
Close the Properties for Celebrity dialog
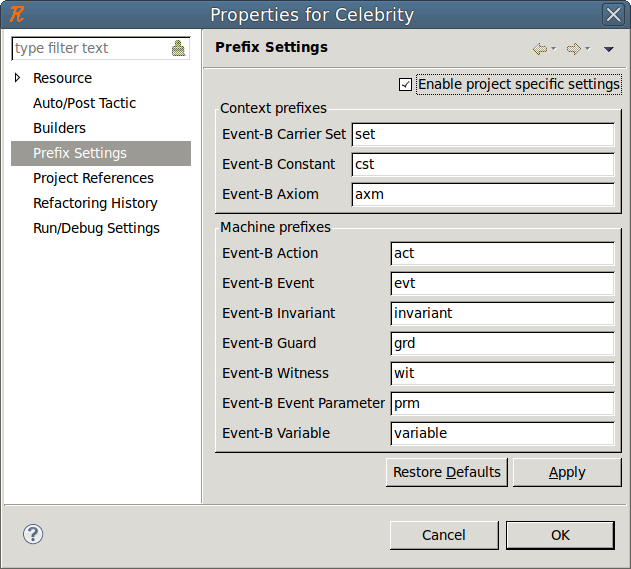[614, 14]
